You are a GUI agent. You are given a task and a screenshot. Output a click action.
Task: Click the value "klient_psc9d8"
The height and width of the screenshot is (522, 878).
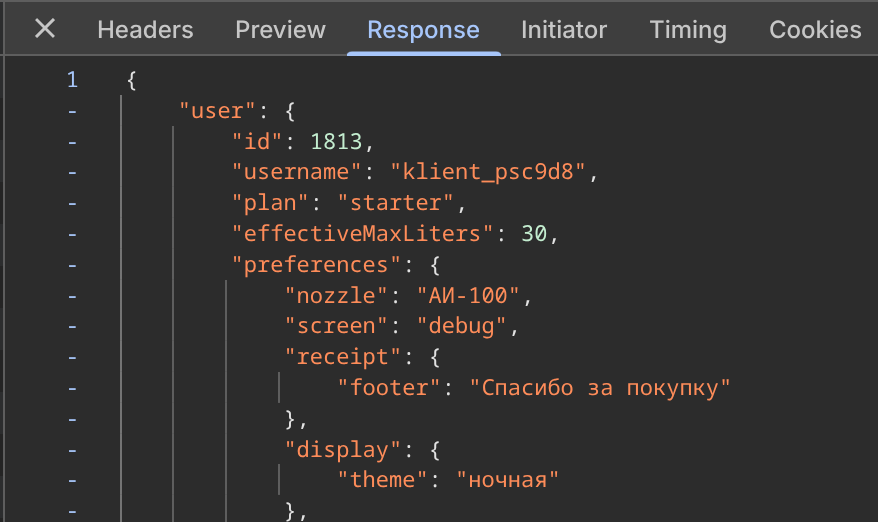pos(488,172)
